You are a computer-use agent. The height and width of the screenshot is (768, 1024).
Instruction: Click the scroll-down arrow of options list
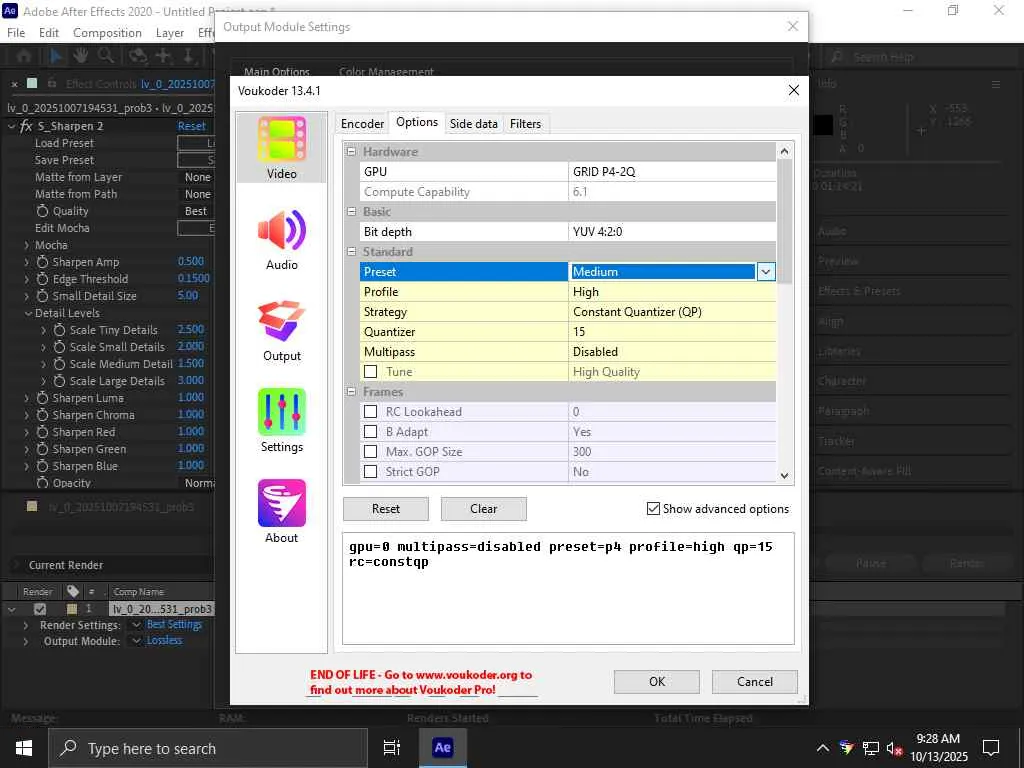784,475
